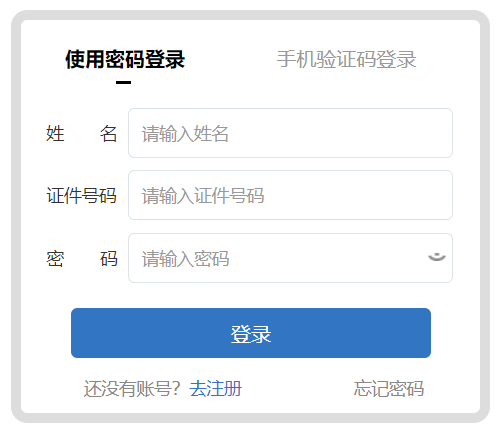
Task: Select the 使用密码登录 tab
Action: (x=125, y=59)
